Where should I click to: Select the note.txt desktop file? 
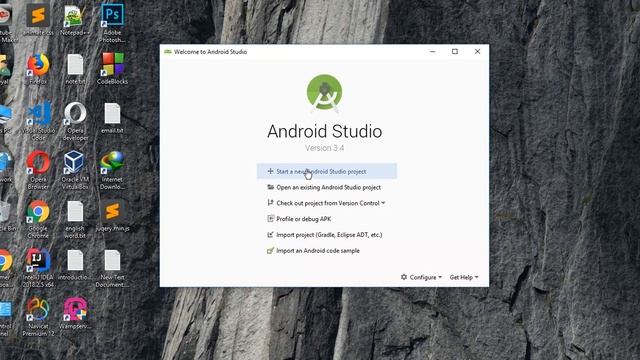(x=75, y=69)
